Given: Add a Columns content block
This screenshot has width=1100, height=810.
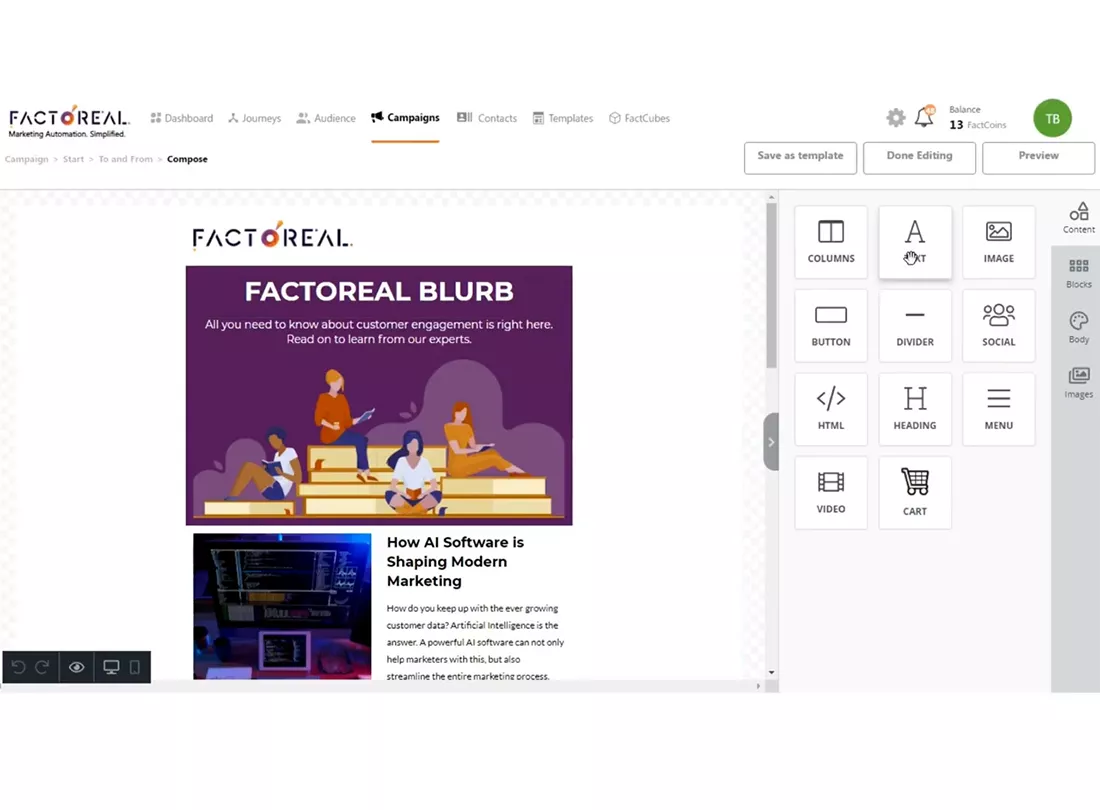Looking at the screenshot, I should (831, 242).
